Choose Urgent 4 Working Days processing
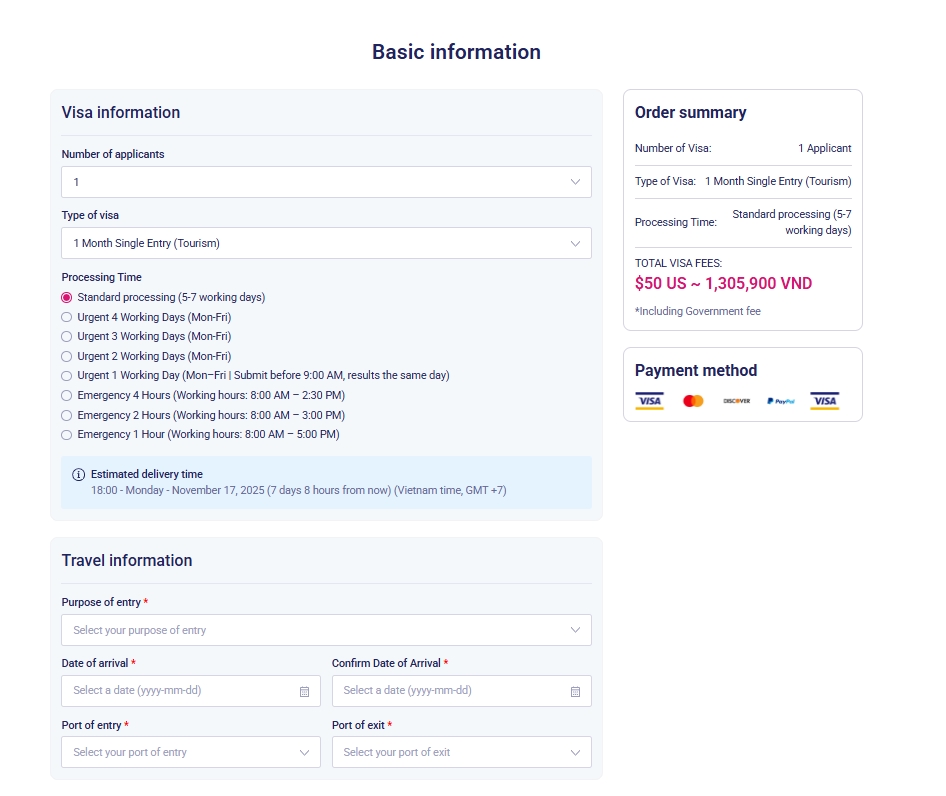The height and width of the screenshot is (796, 946). pos(66,317)
